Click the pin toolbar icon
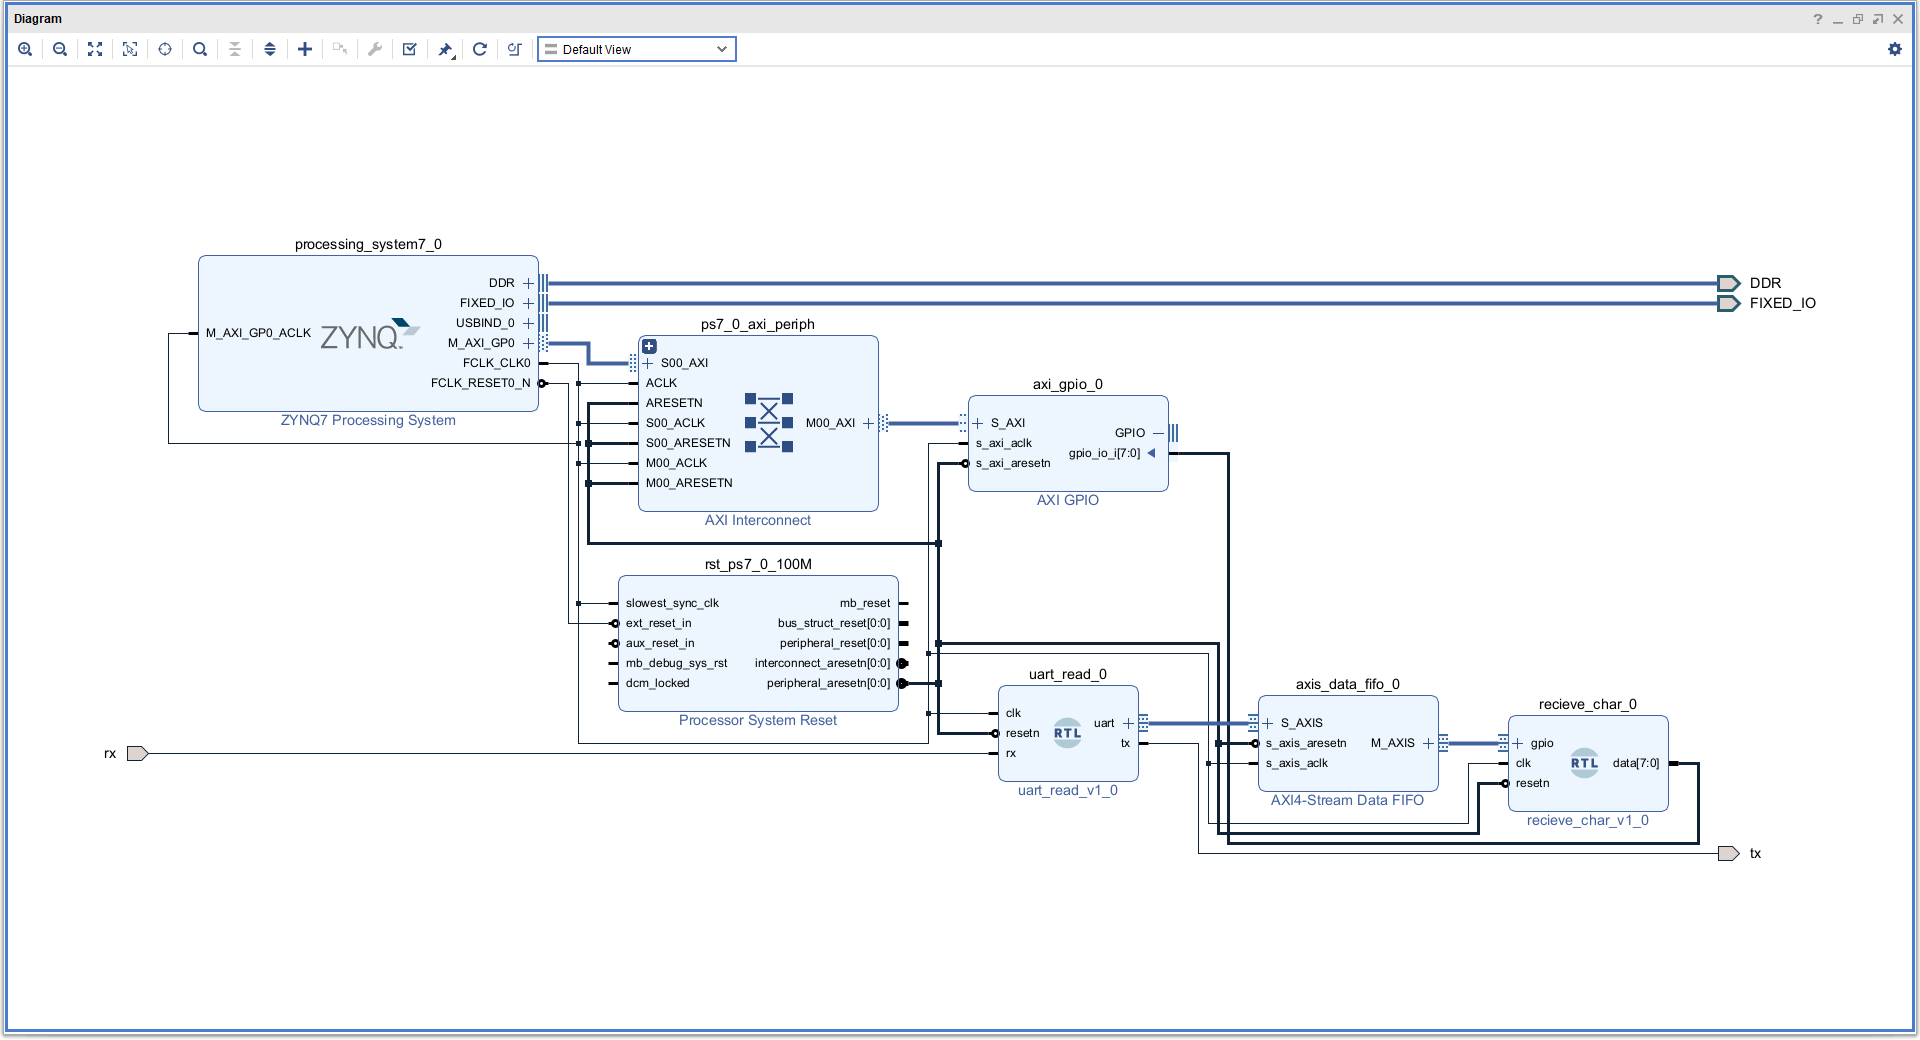 pyautogui.click(x=446, y=49)
